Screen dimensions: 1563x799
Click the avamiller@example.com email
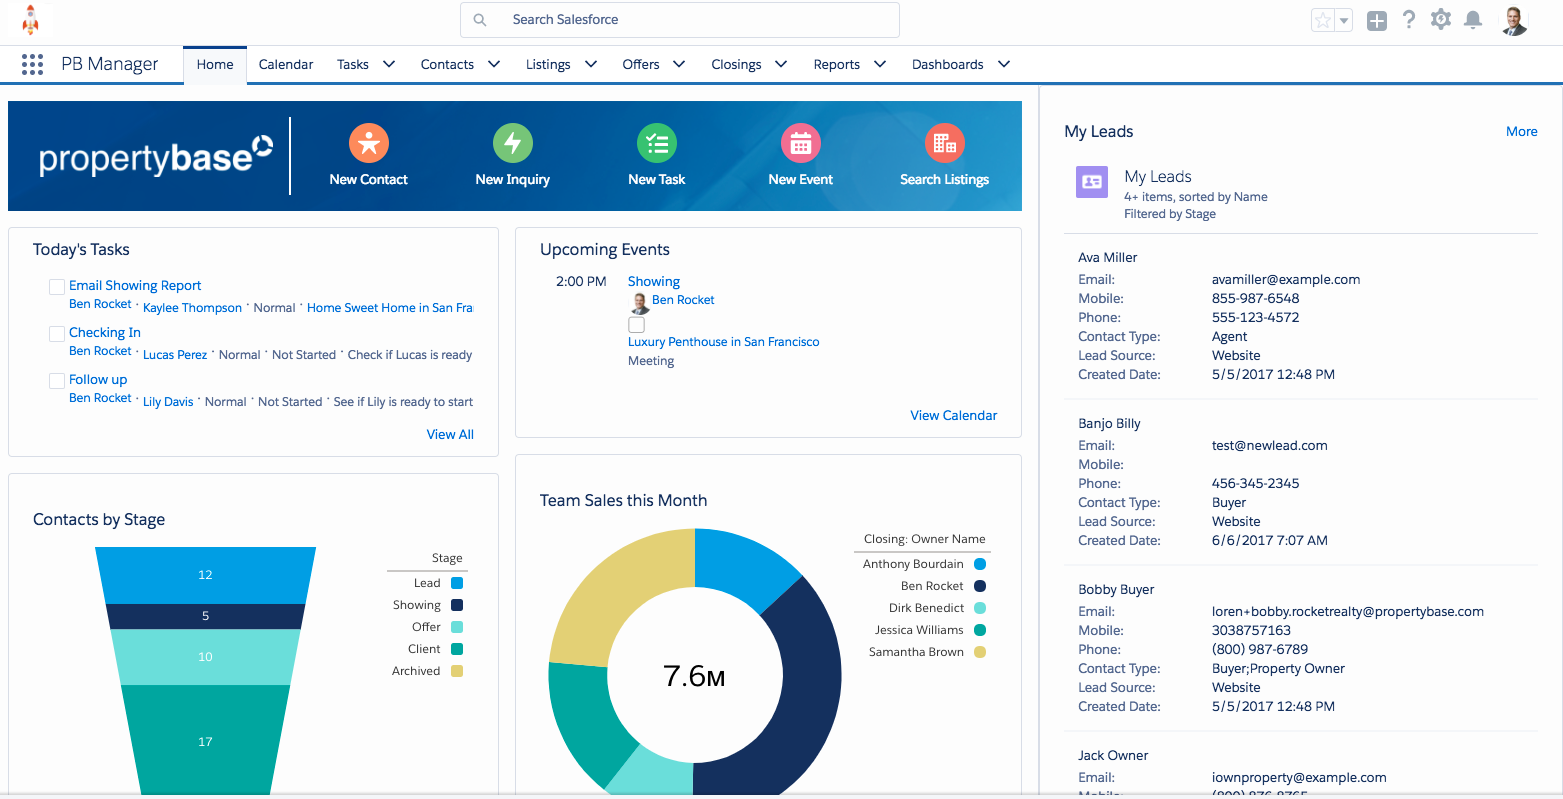pos(1286,279)
